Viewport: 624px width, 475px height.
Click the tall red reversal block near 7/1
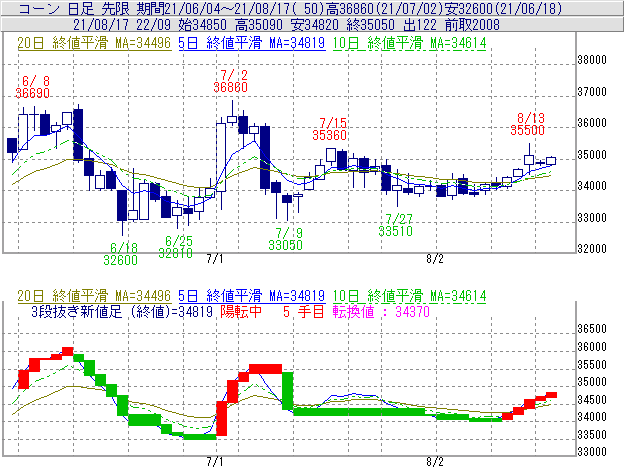(221, 419)
